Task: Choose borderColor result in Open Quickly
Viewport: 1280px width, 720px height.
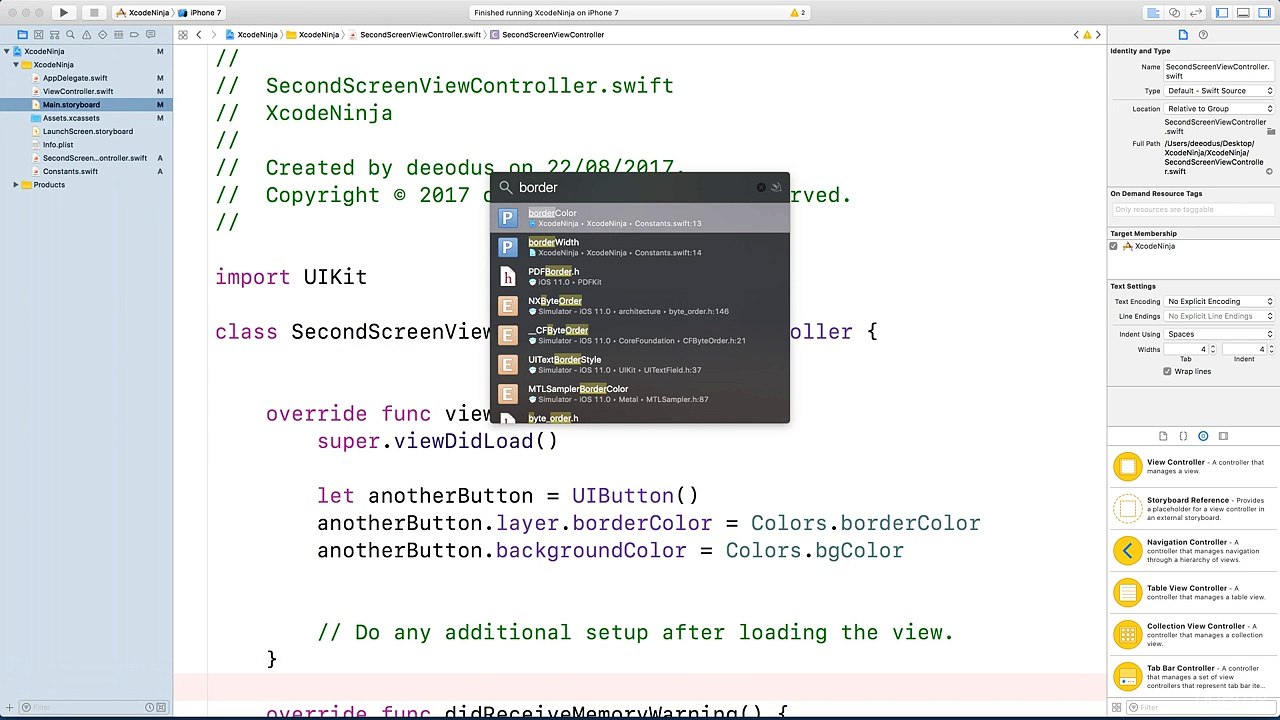Action: tap(640, 218)
